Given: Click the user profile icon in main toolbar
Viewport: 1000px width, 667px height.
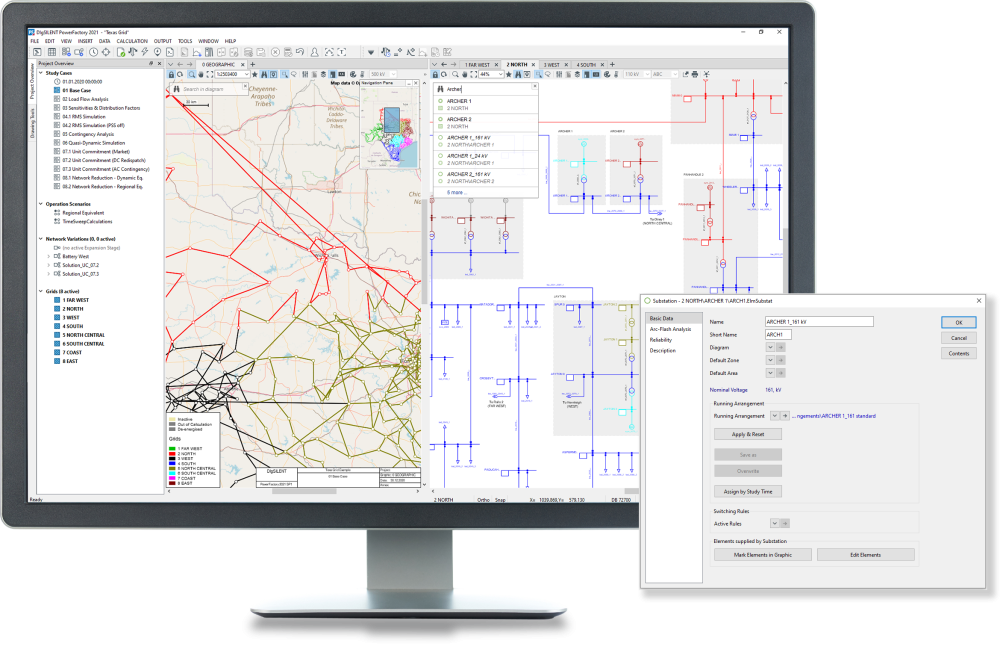Looking at the screenshot, I should 314,52.
